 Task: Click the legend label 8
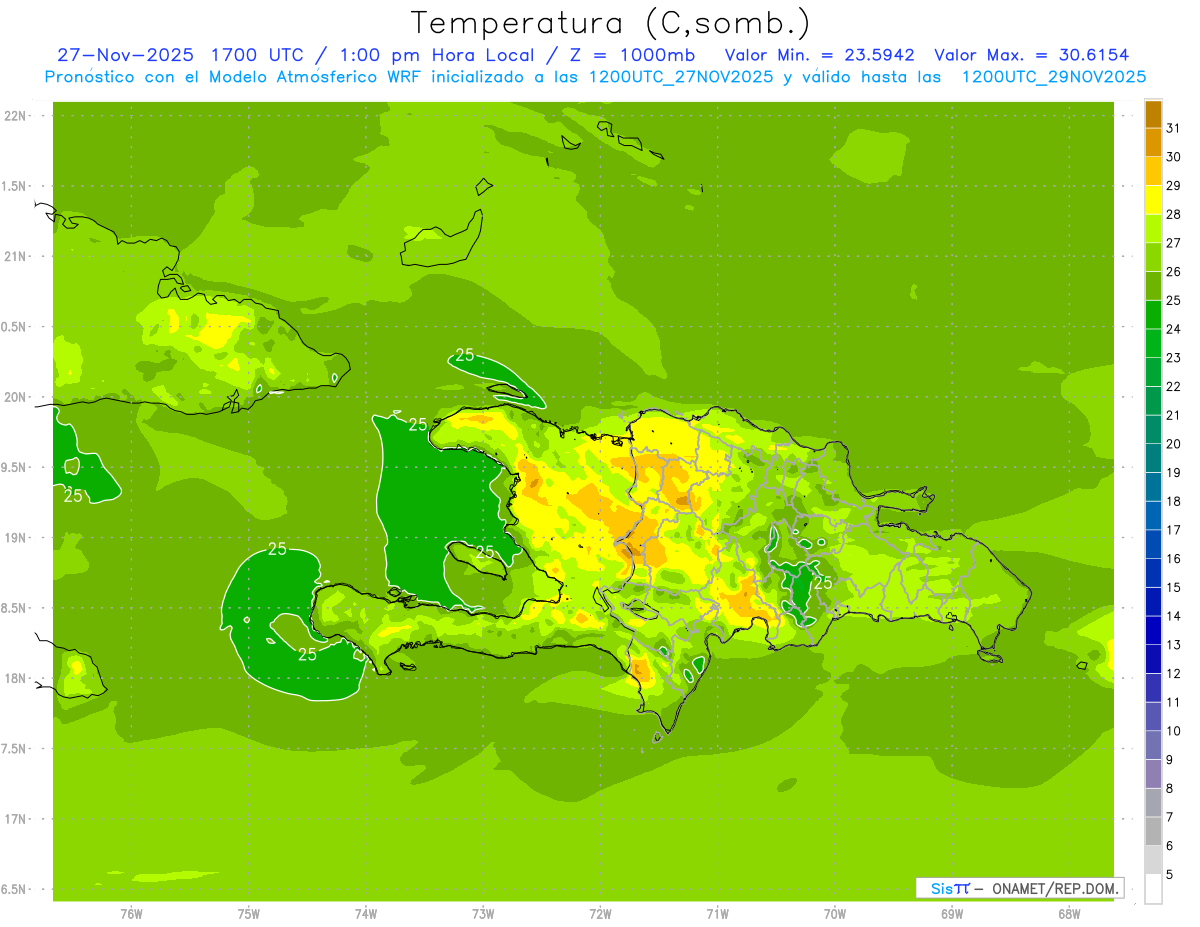pyautogui.click(x=1170, y=788)
